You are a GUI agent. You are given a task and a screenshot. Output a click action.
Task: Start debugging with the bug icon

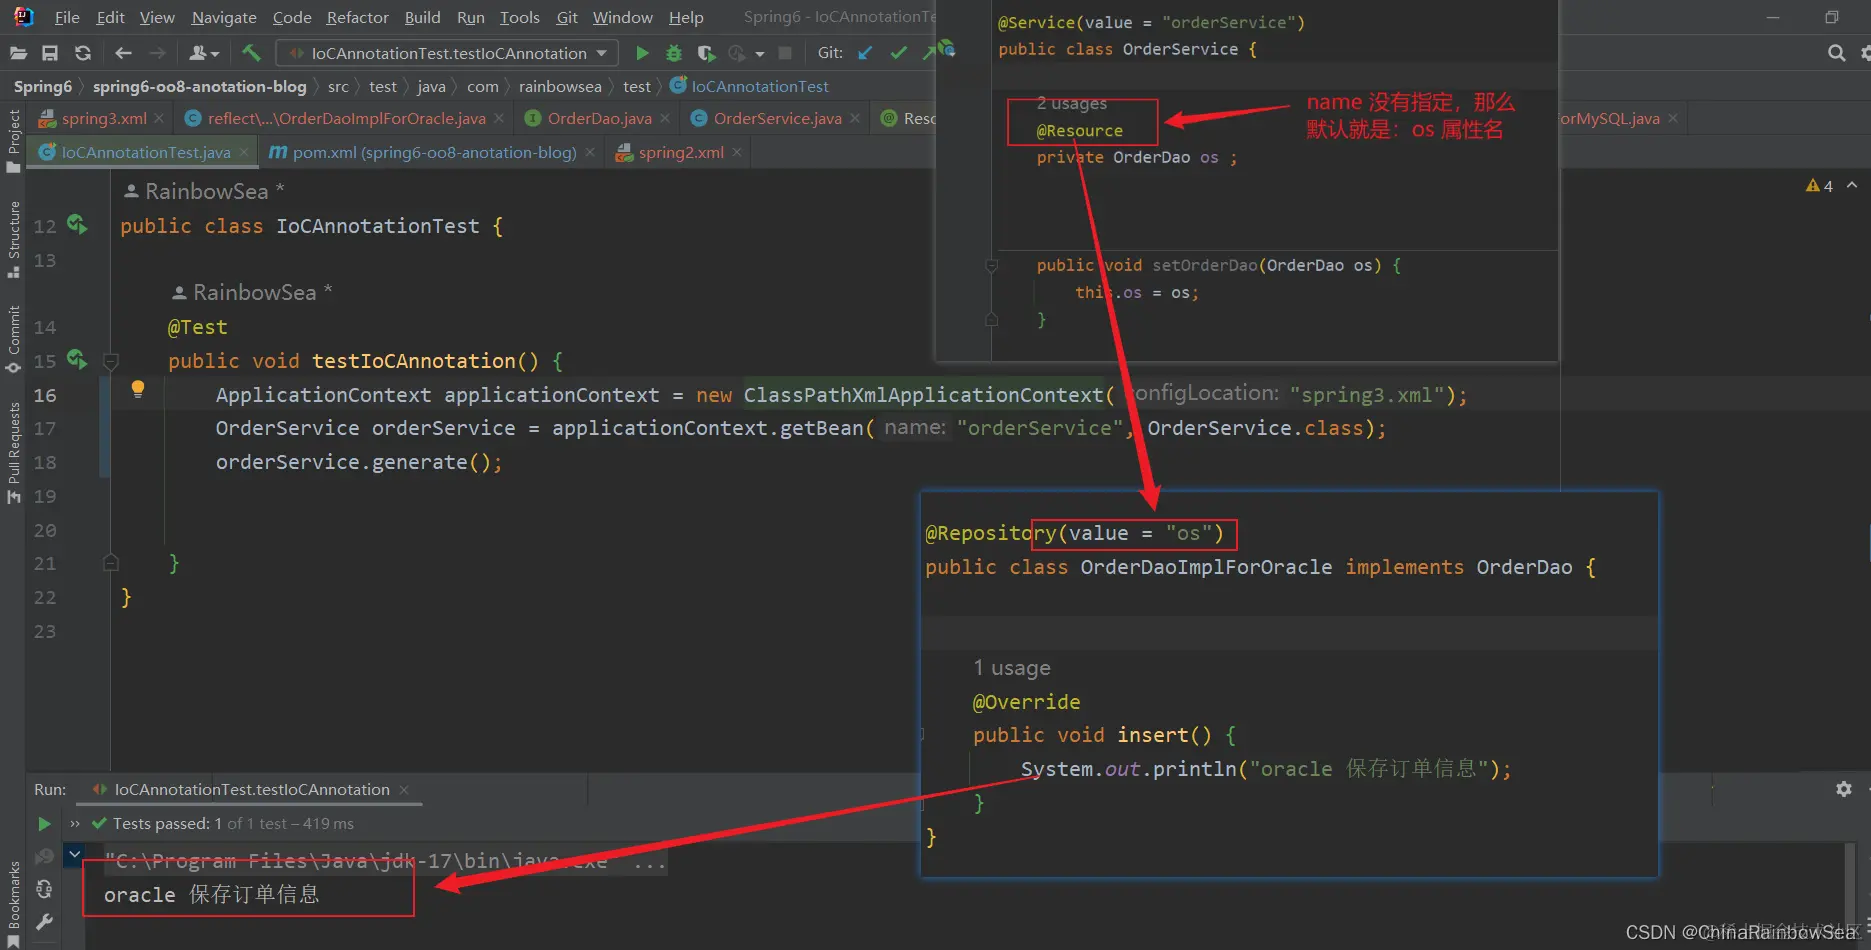[x=674, y=53]
